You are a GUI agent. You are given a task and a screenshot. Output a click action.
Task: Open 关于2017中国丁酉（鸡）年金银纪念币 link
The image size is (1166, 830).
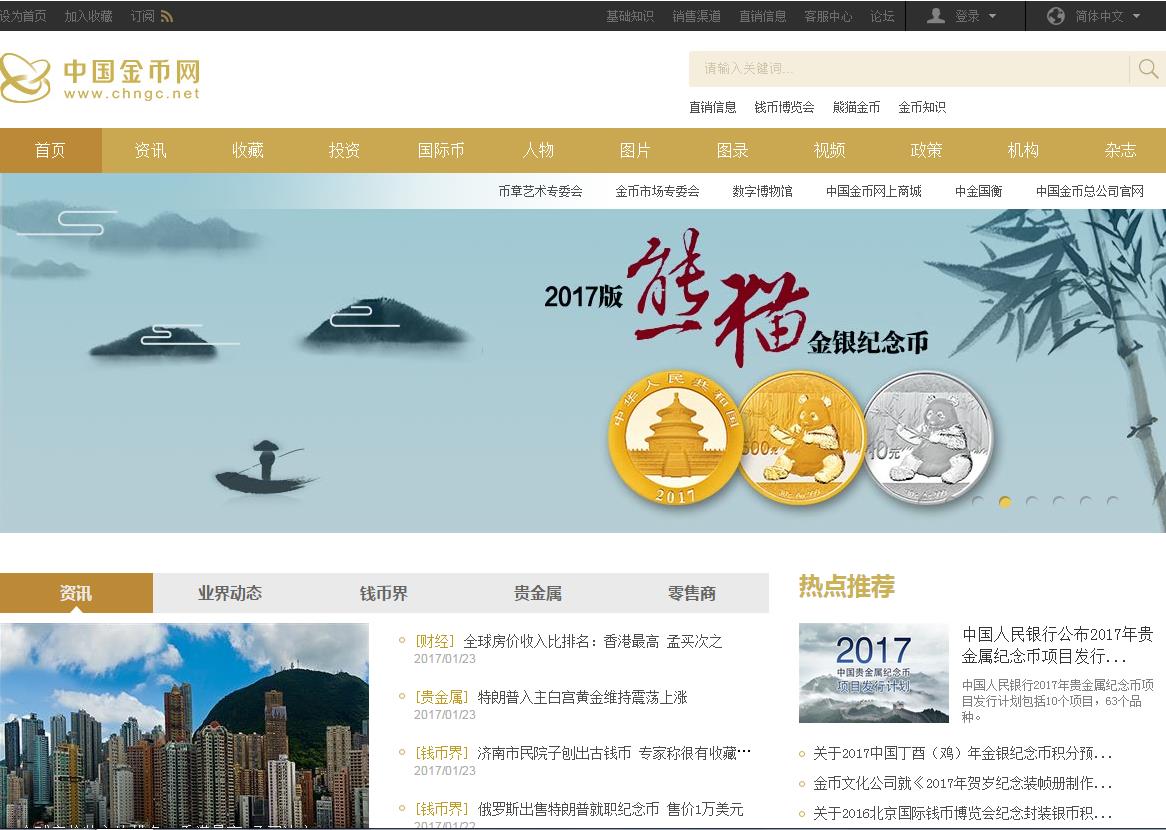(962, 753)
